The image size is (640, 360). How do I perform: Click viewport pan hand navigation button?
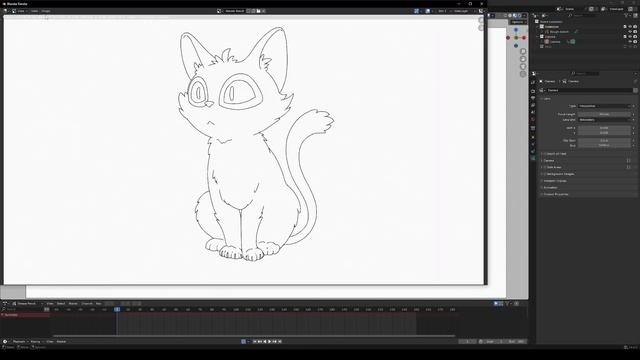[523, 59]
